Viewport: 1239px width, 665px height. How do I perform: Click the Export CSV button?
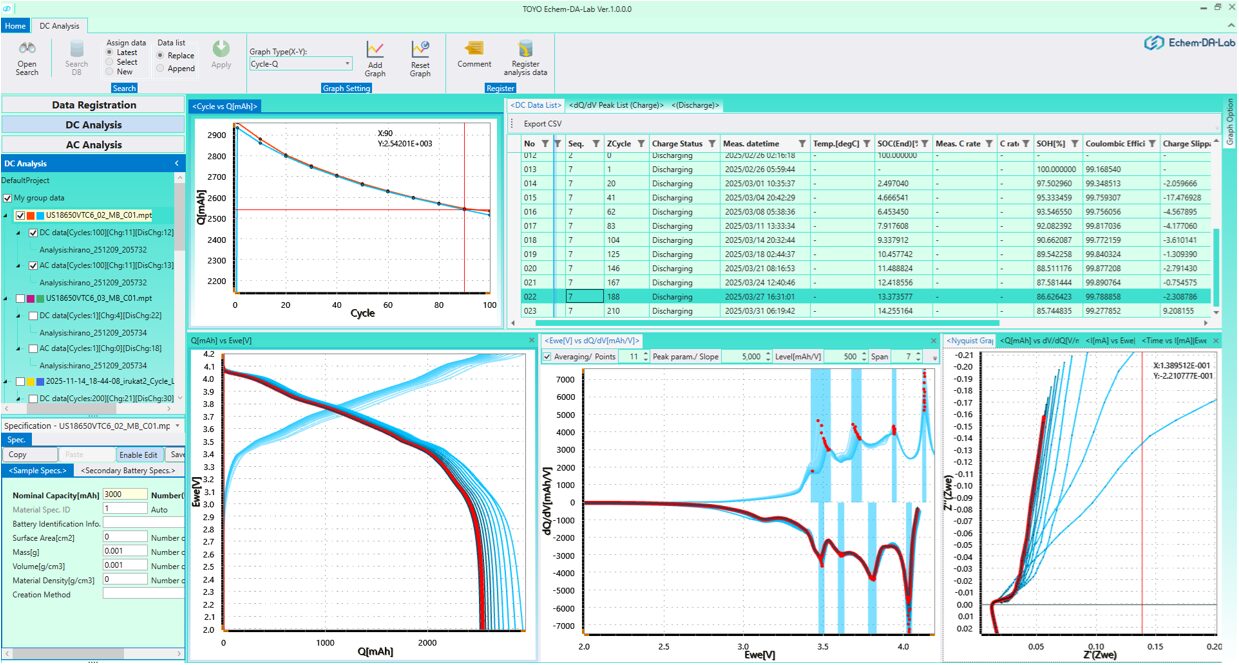coord(542,124)
